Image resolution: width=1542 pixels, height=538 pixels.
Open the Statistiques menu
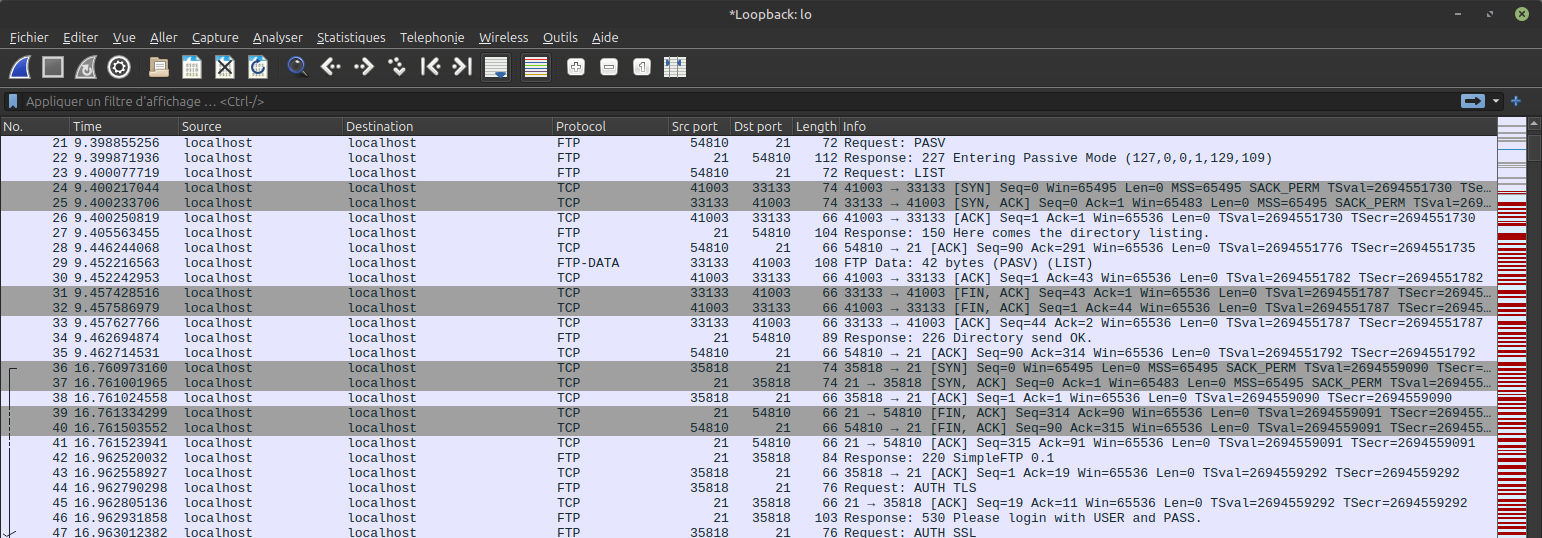point(351,37)
